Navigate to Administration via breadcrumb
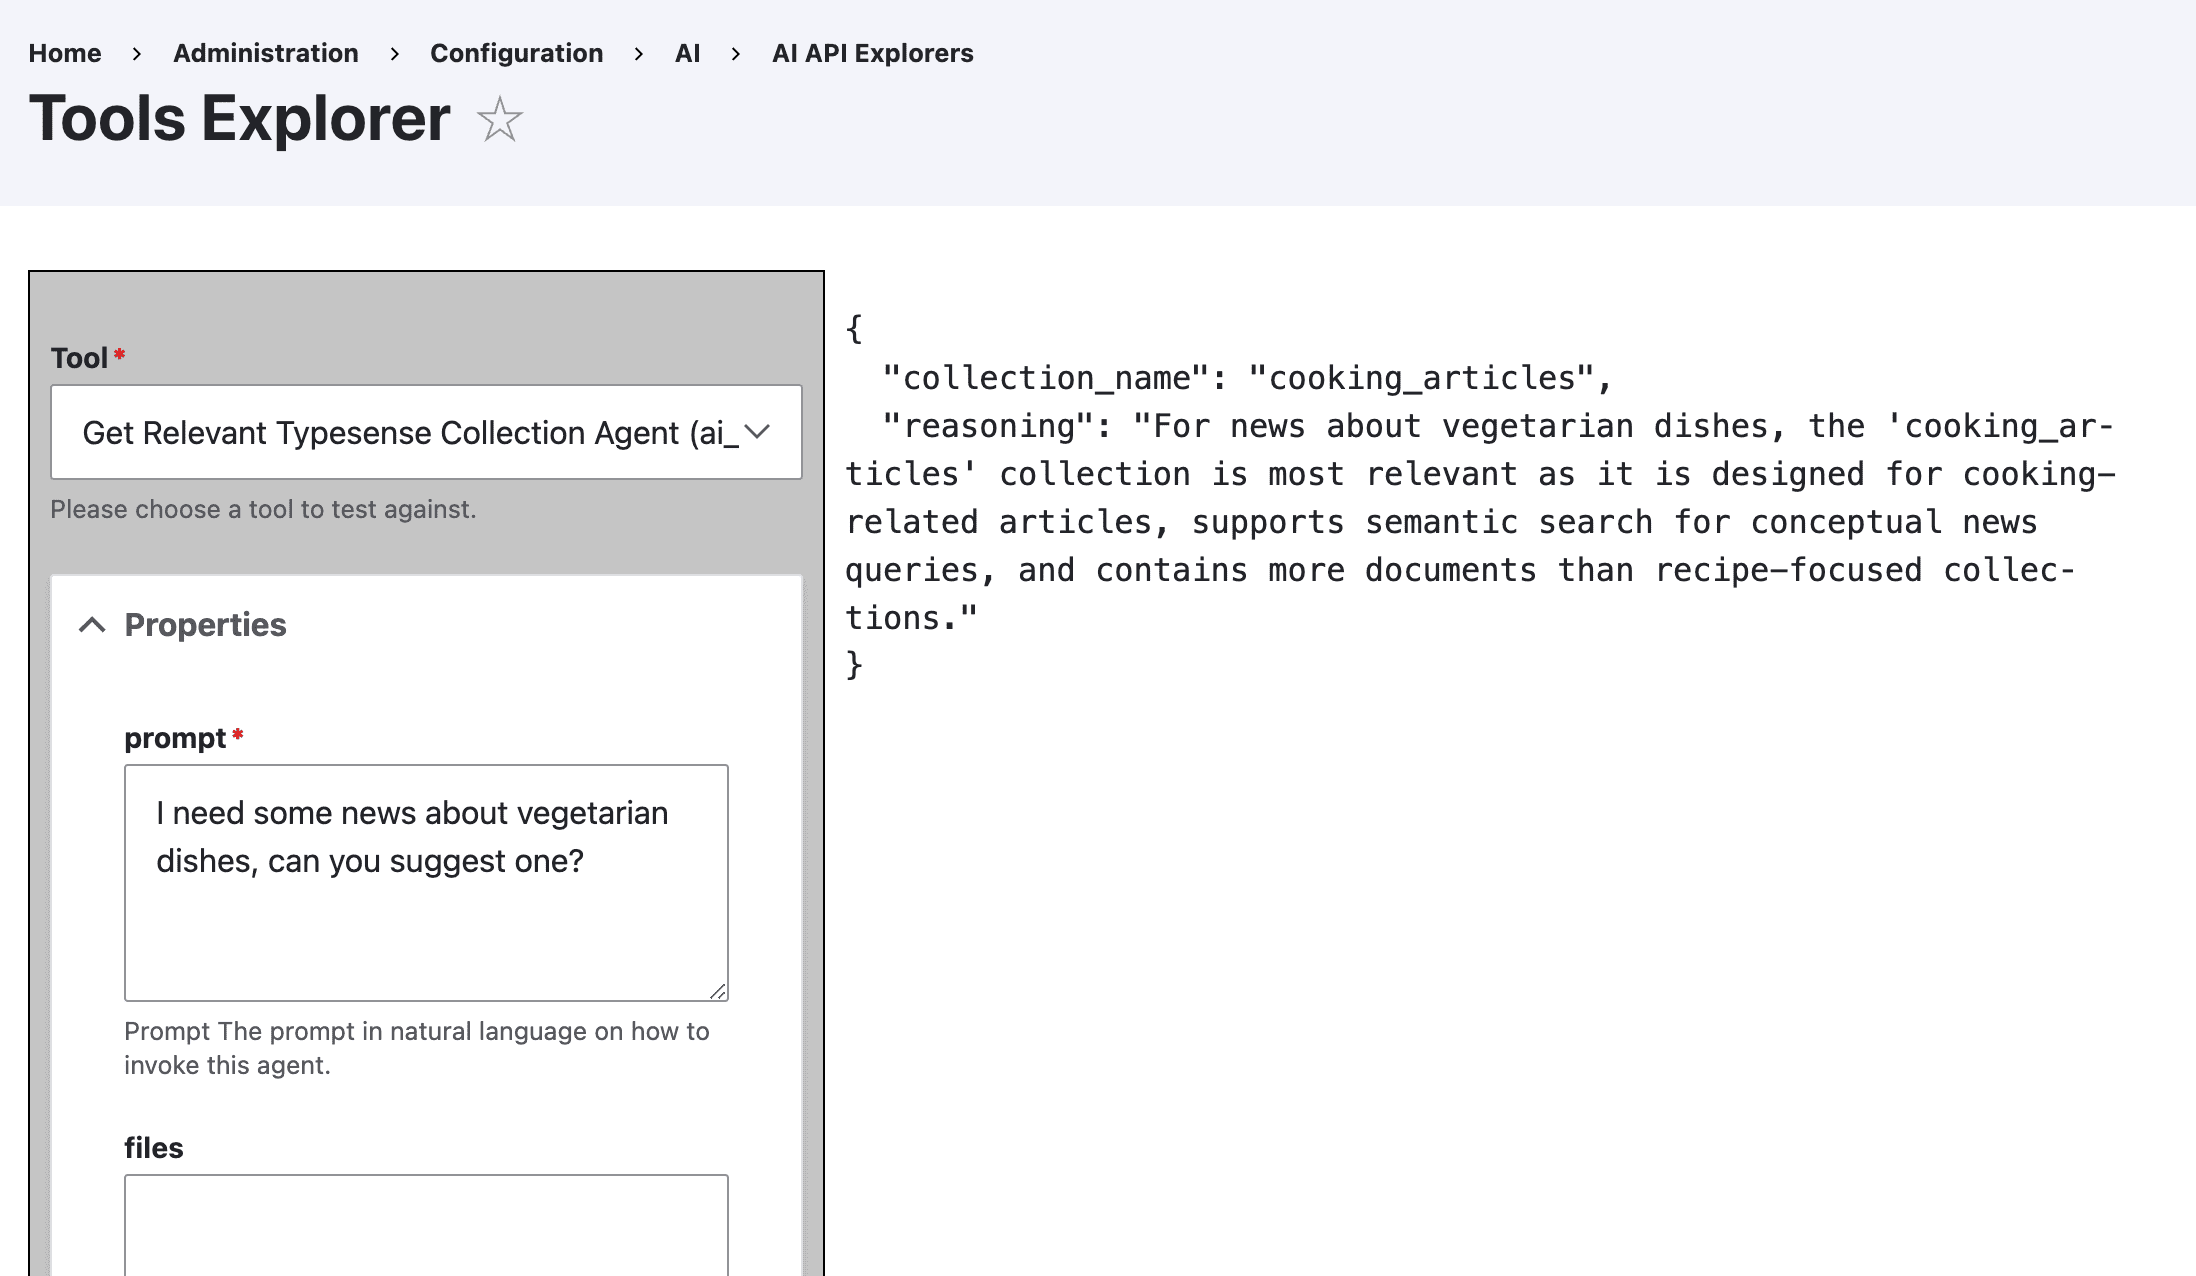 [x=265, y=53]
